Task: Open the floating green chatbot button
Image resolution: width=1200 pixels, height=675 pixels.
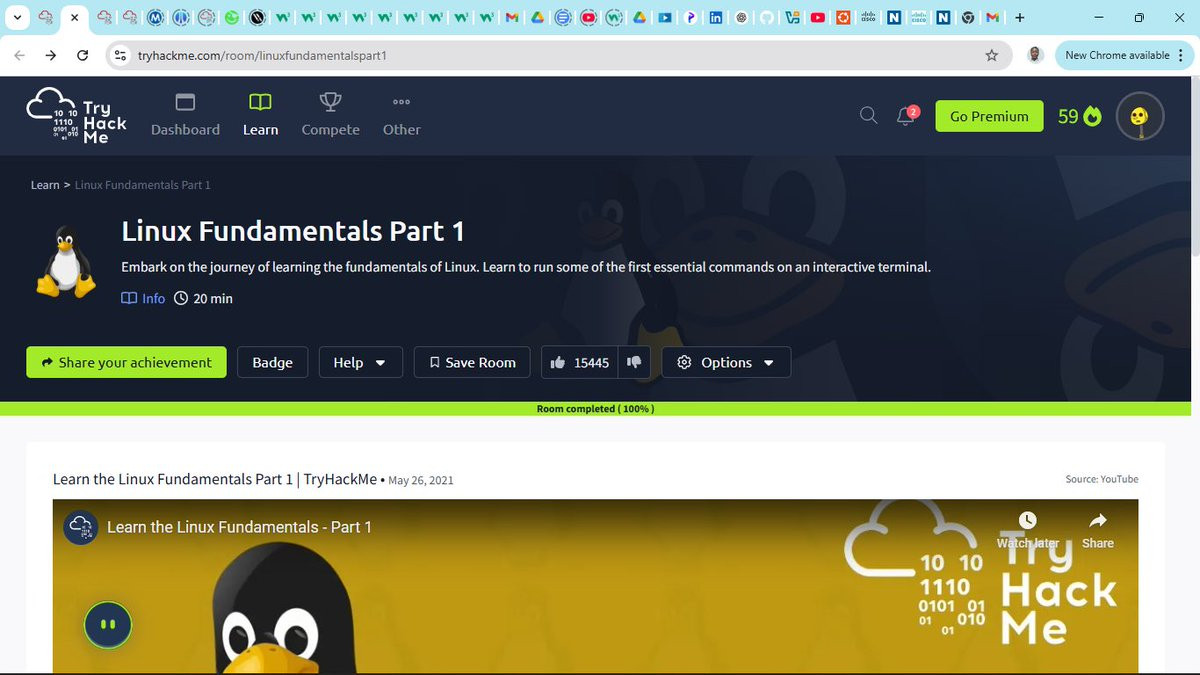Action: 107,624
